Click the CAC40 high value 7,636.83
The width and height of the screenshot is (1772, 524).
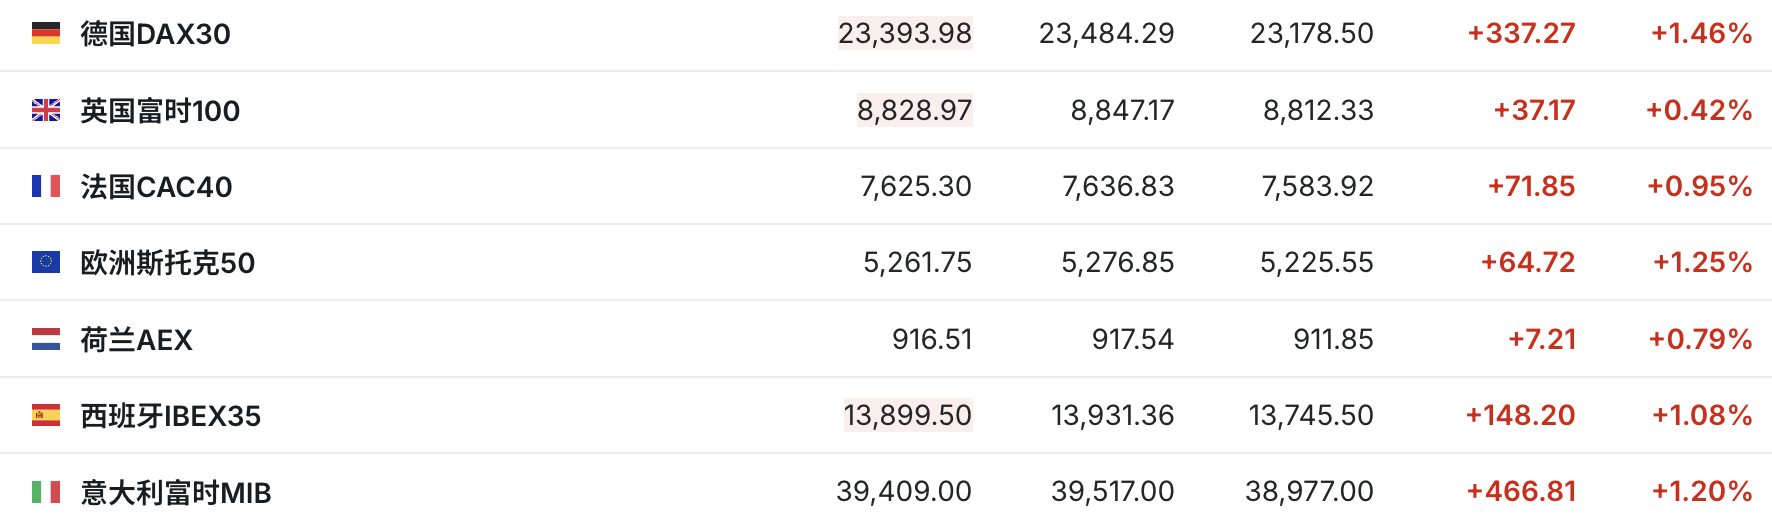[x=1117, y=187]
